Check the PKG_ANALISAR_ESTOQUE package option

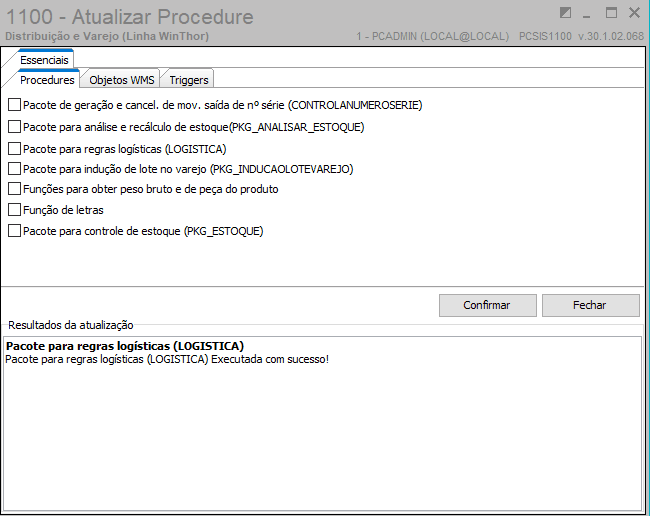click(14, 127)
